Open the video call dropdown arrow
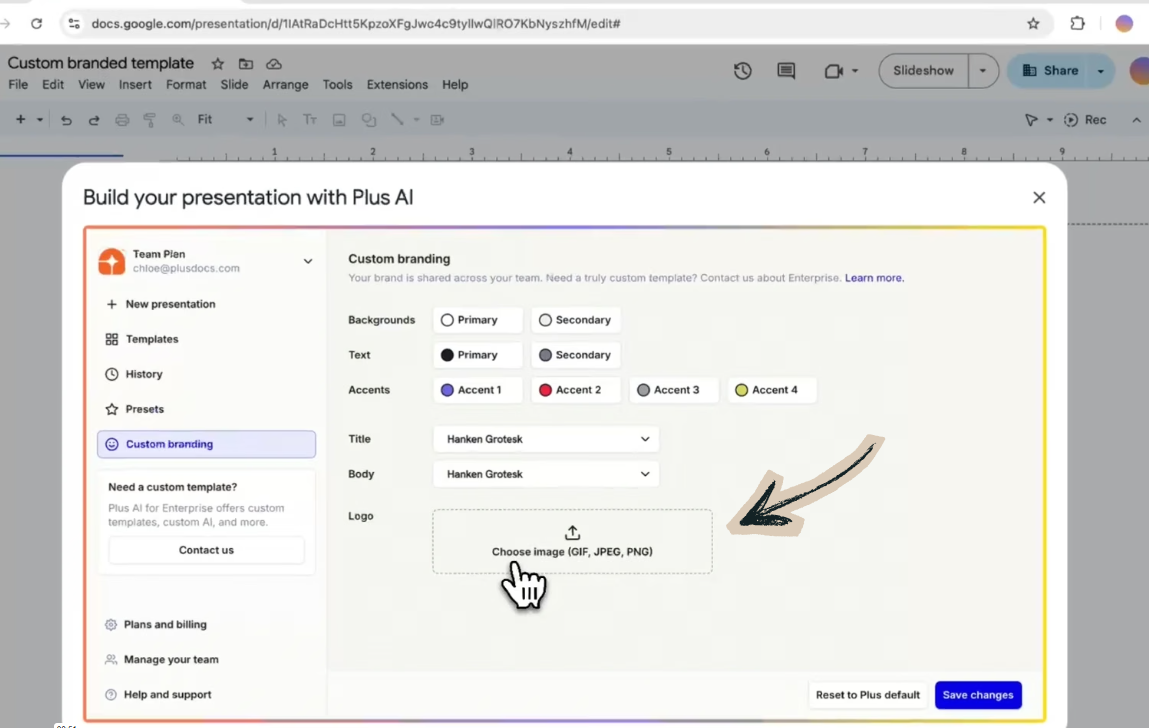This screenshot has height=728, width=1149. click(x=855, y=71)
